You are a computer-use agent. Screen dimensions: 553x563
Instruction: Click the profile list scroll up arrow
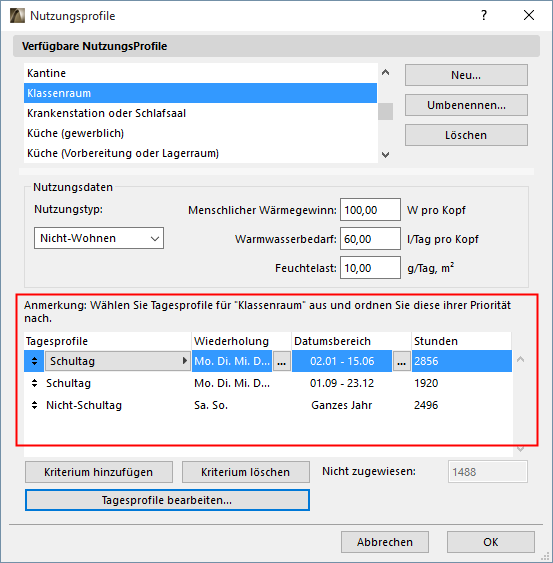(x=385, y=73)
